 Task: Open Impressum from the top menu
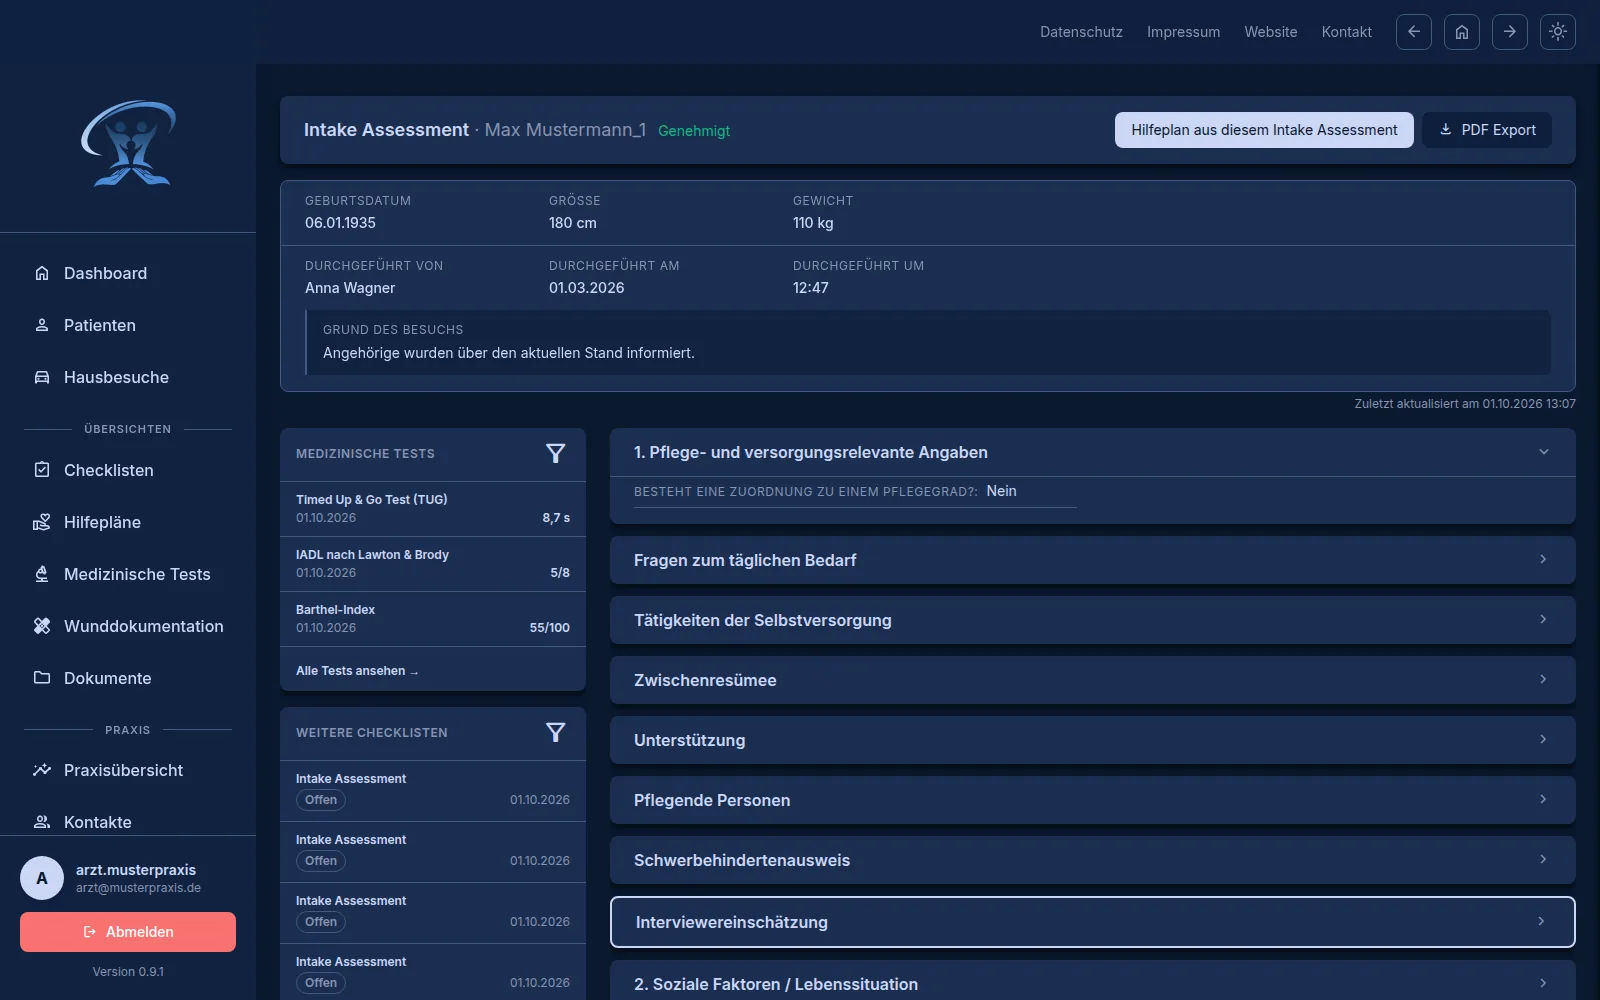(x=1183, y=32)
